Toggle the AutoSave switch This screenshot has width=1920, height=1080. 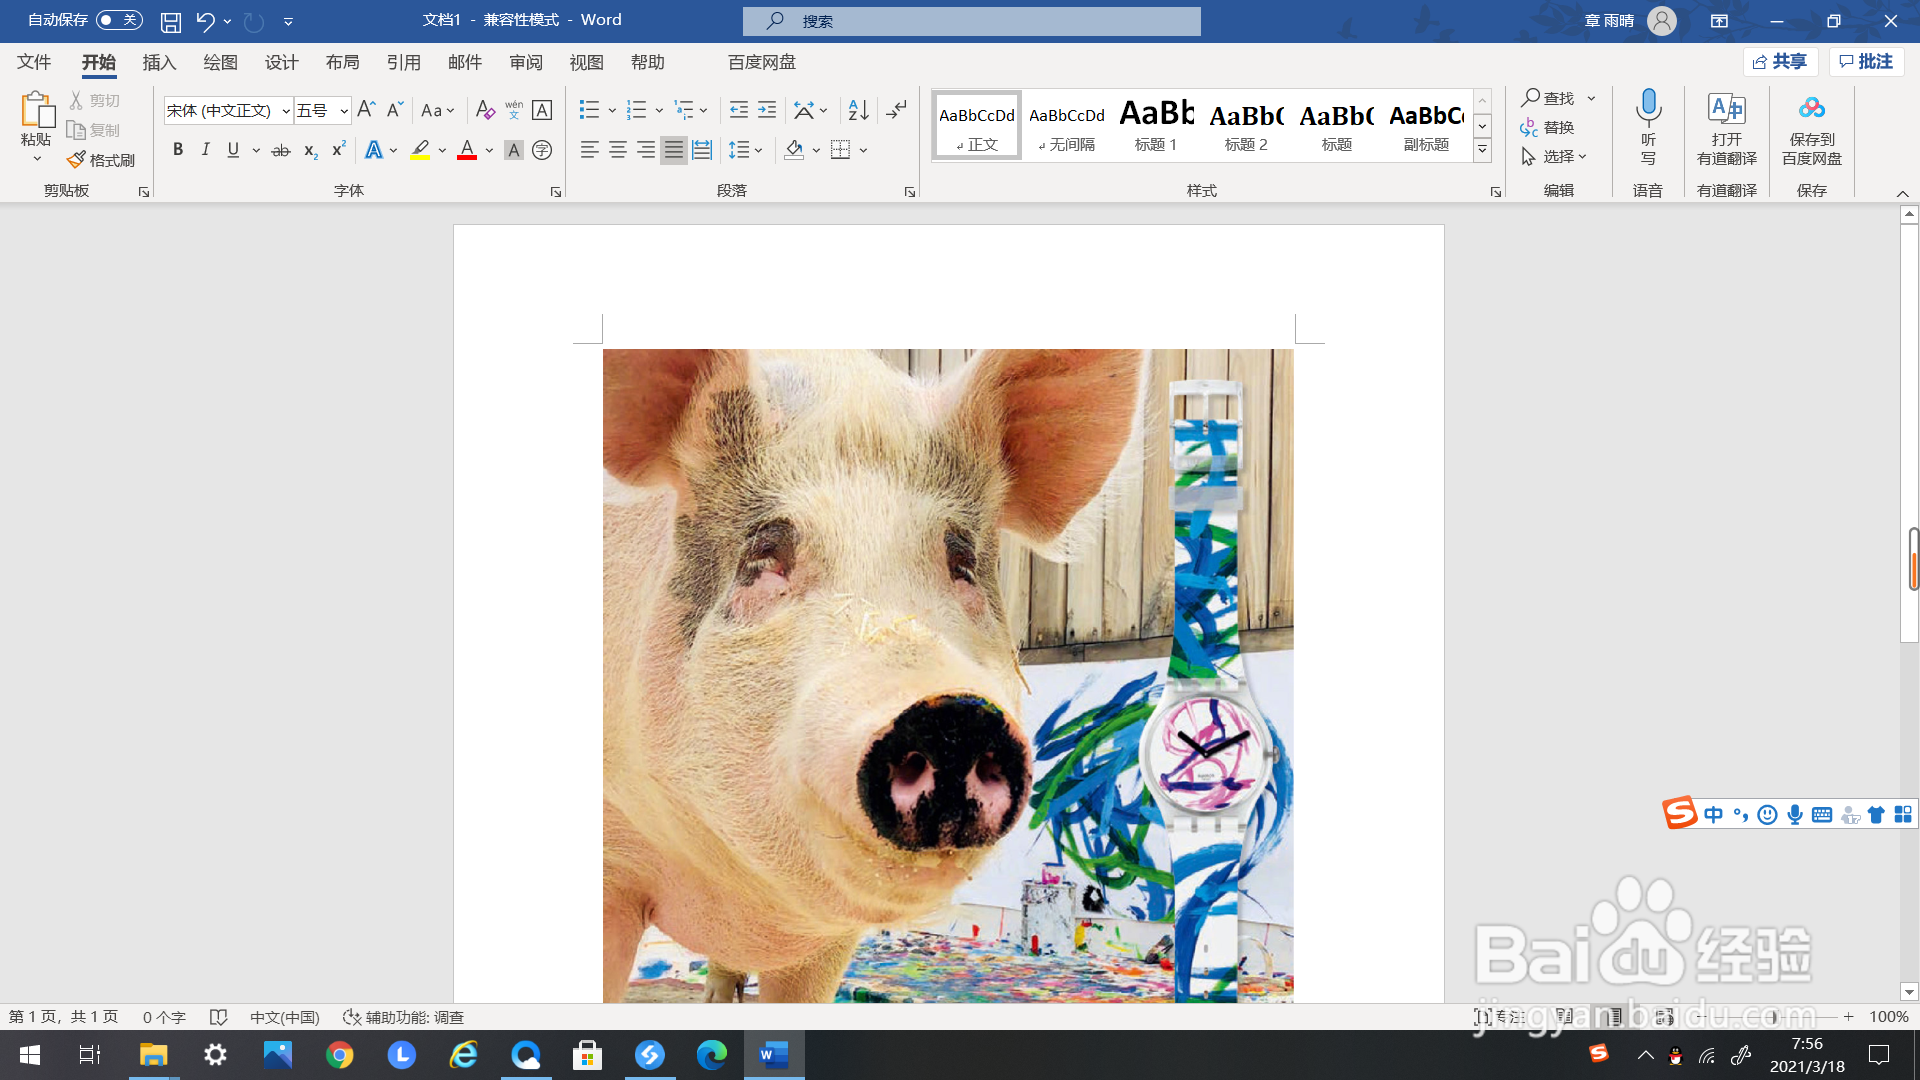[119, 20]
